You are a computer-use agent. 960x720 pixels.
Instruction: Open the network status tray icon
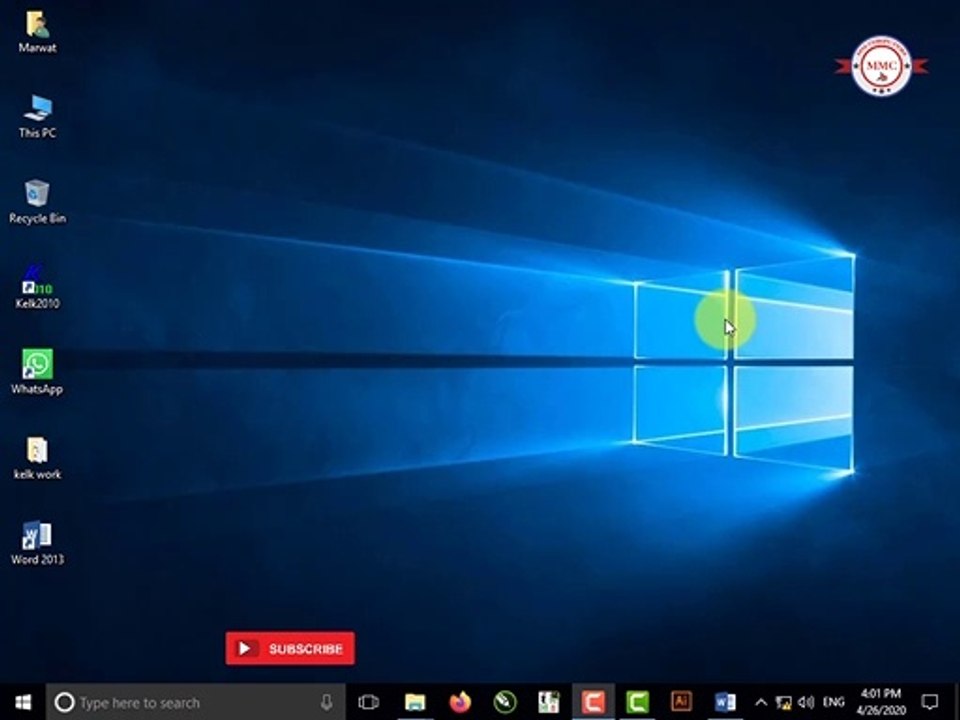(x=783, y=702)
